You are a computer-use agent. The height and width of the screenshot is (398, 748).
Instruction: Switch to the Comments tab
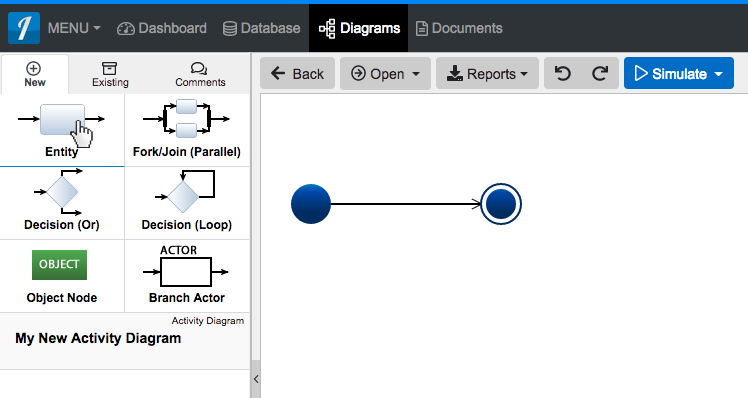tap(200, 74)
